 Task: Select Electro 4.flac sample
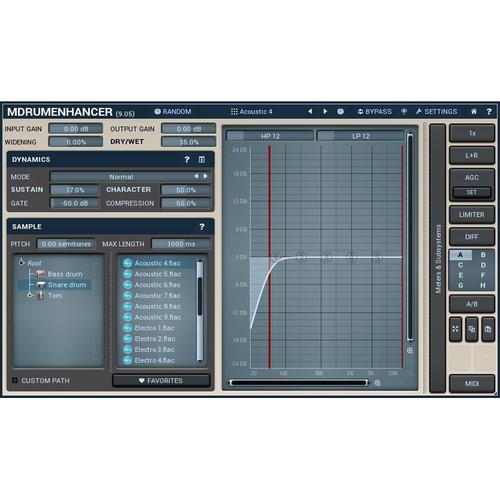tap(155, 360)
